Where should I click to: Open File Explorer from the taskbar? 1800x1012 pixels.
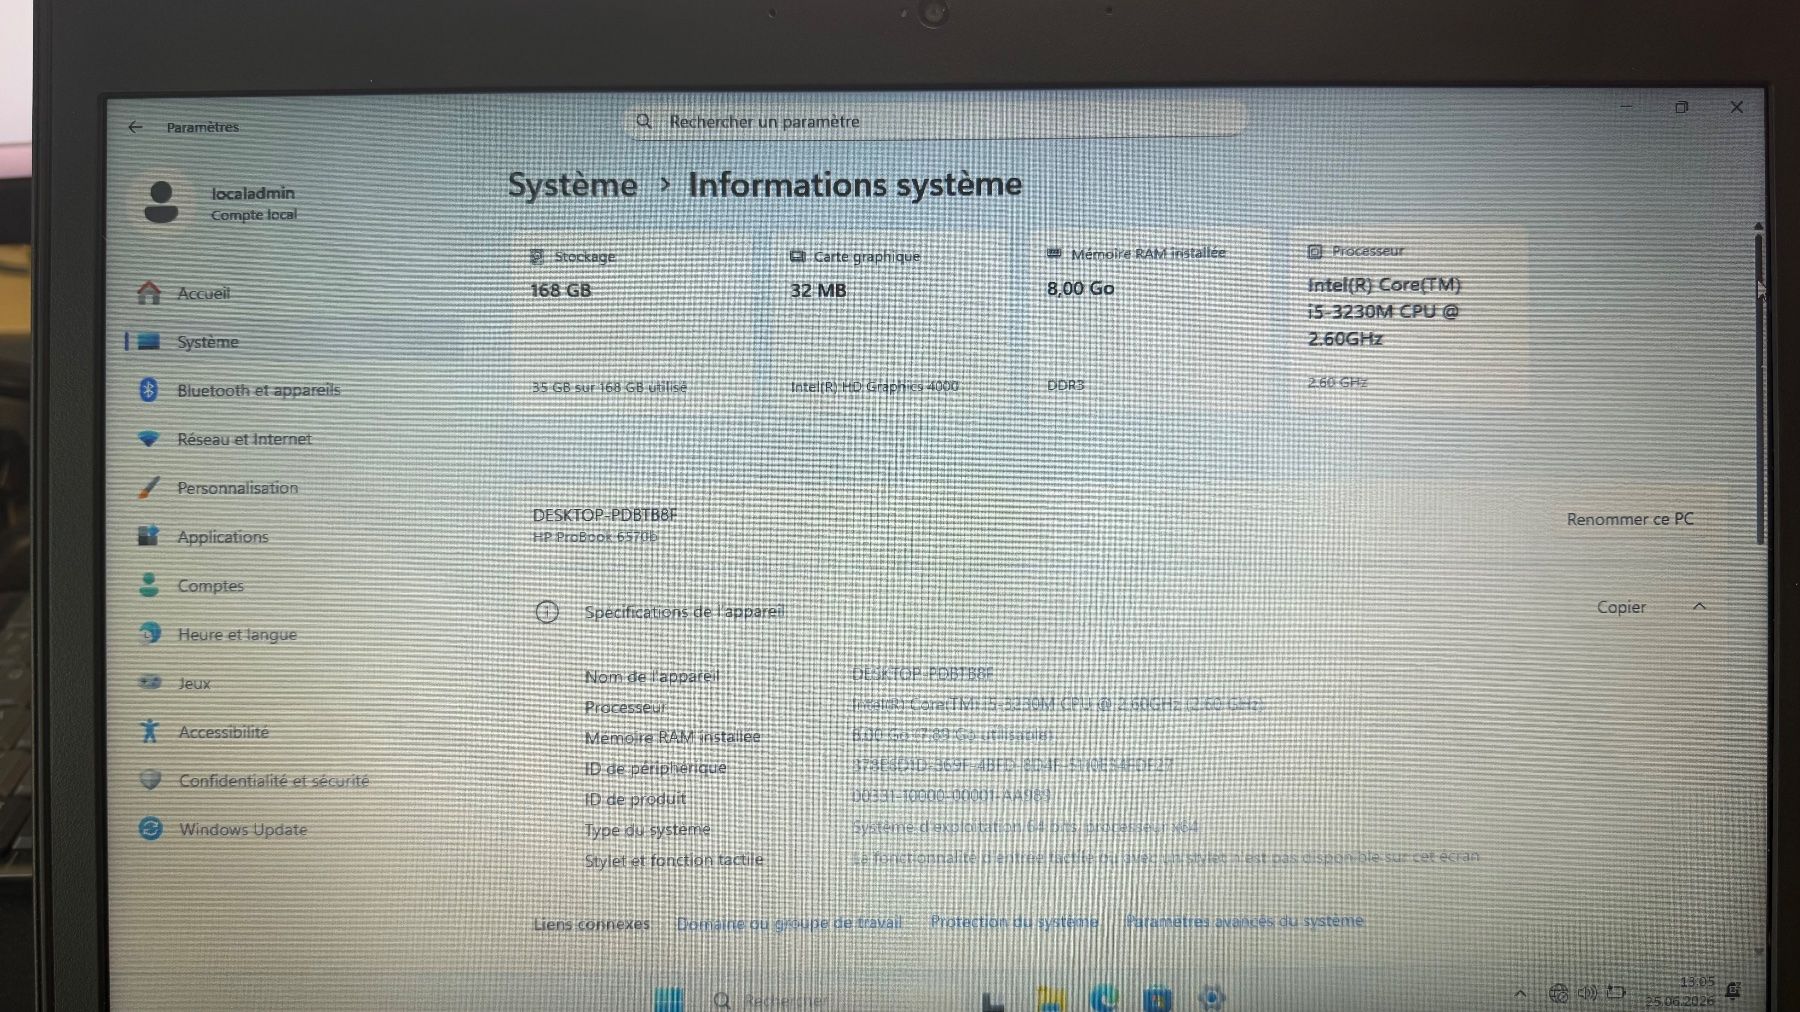point(1051,998)
